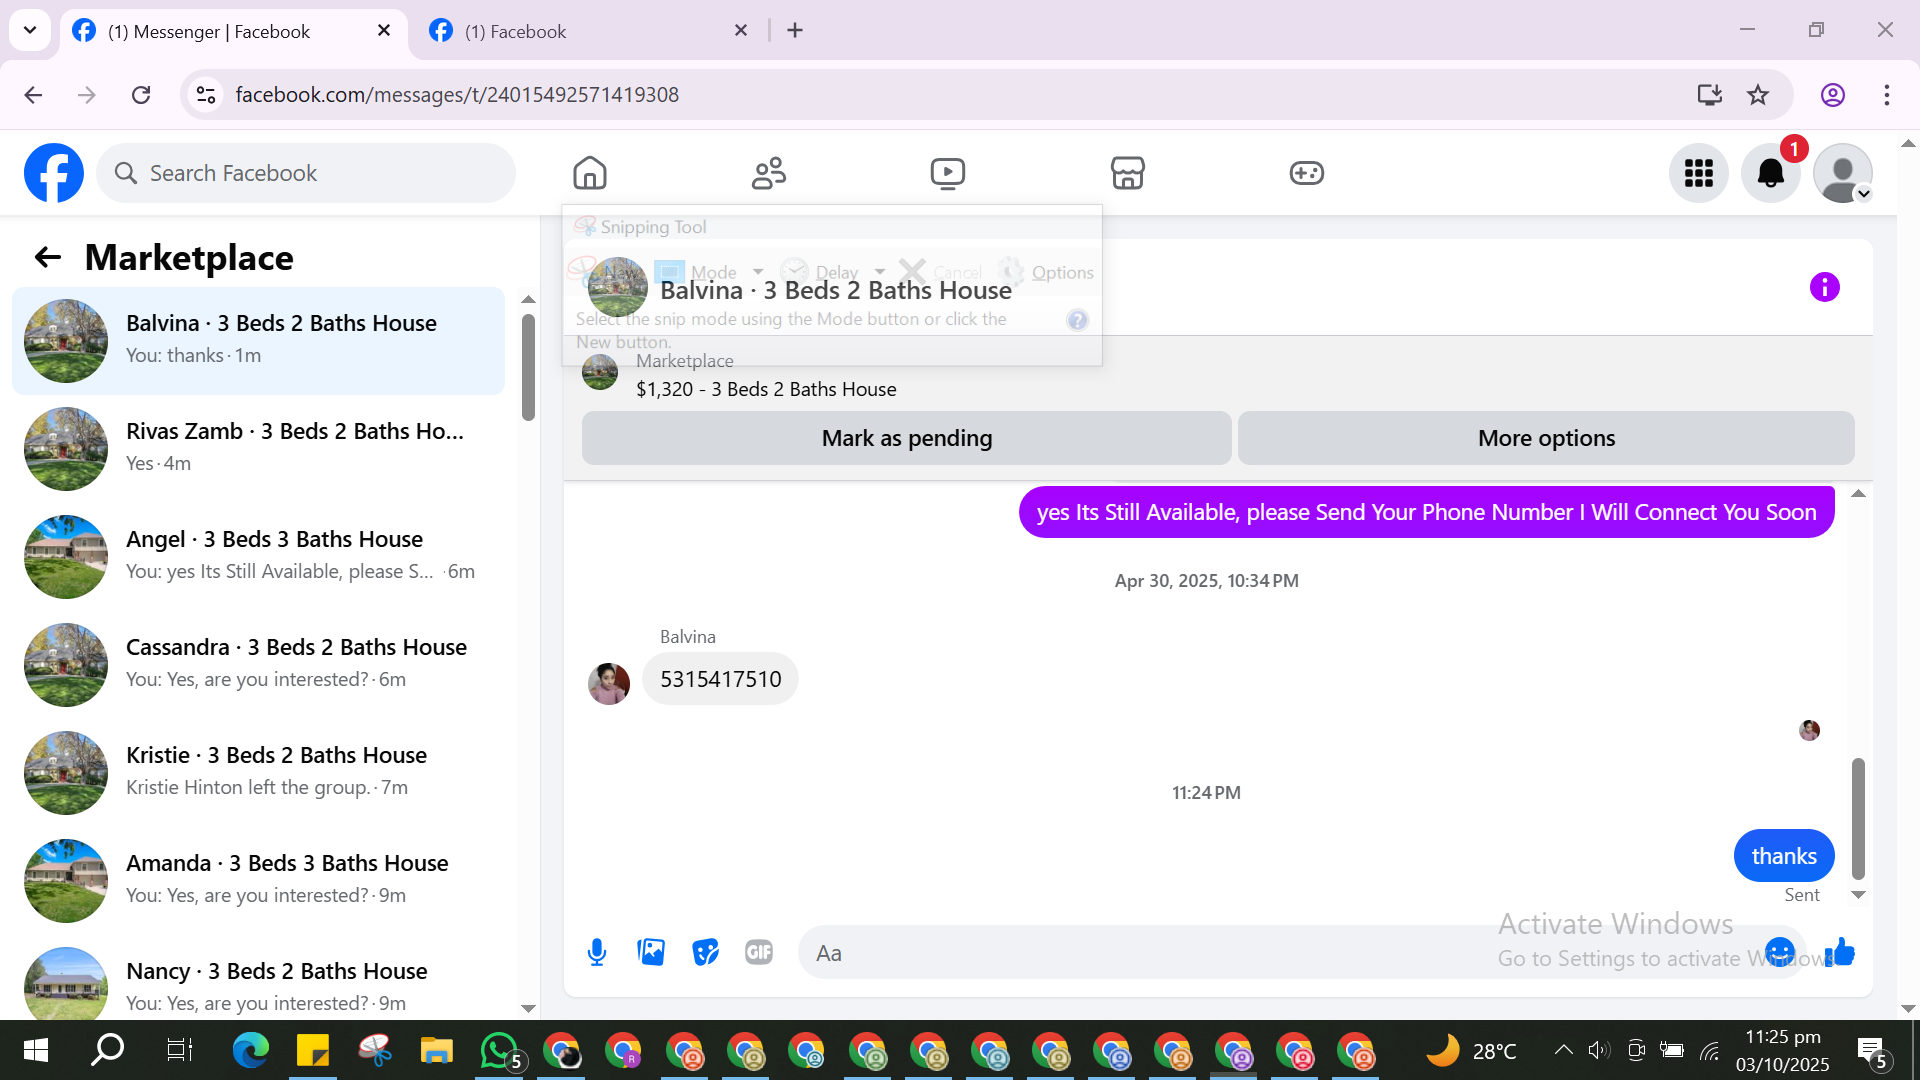Open the Facebook Home feed icon
The image size is (1920, 1080).
[590, 173]
